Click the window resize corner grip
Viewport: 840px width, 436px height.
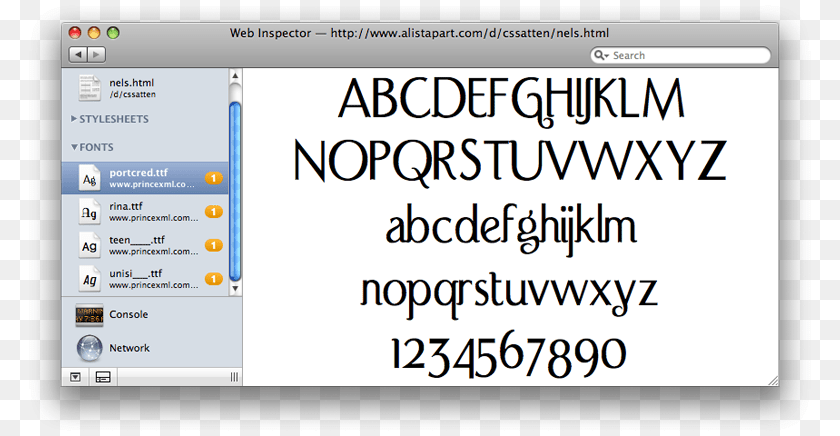[x=773, y=381]
